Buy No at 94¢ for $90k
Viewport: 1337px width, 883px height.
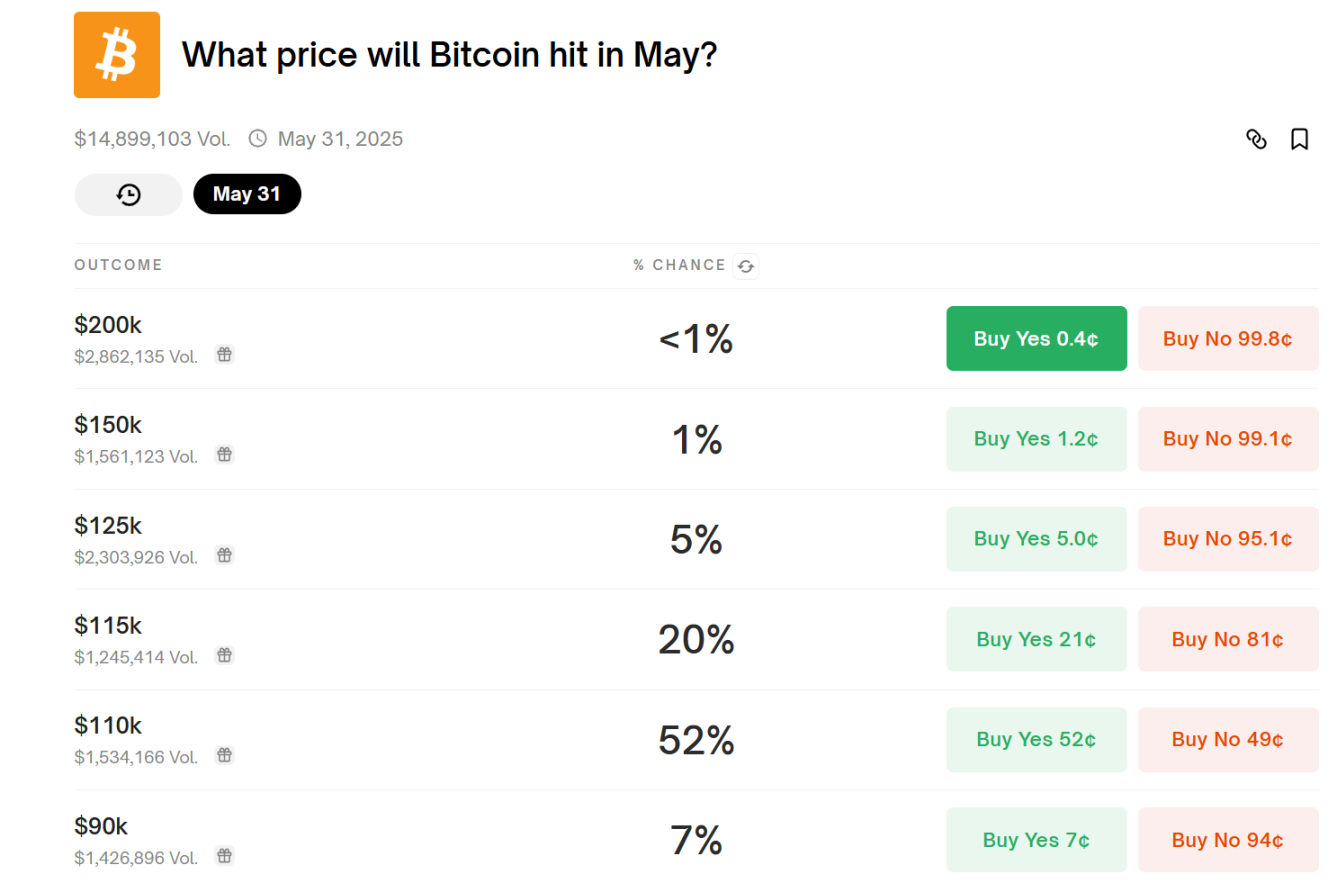[x=1227, y=840]
